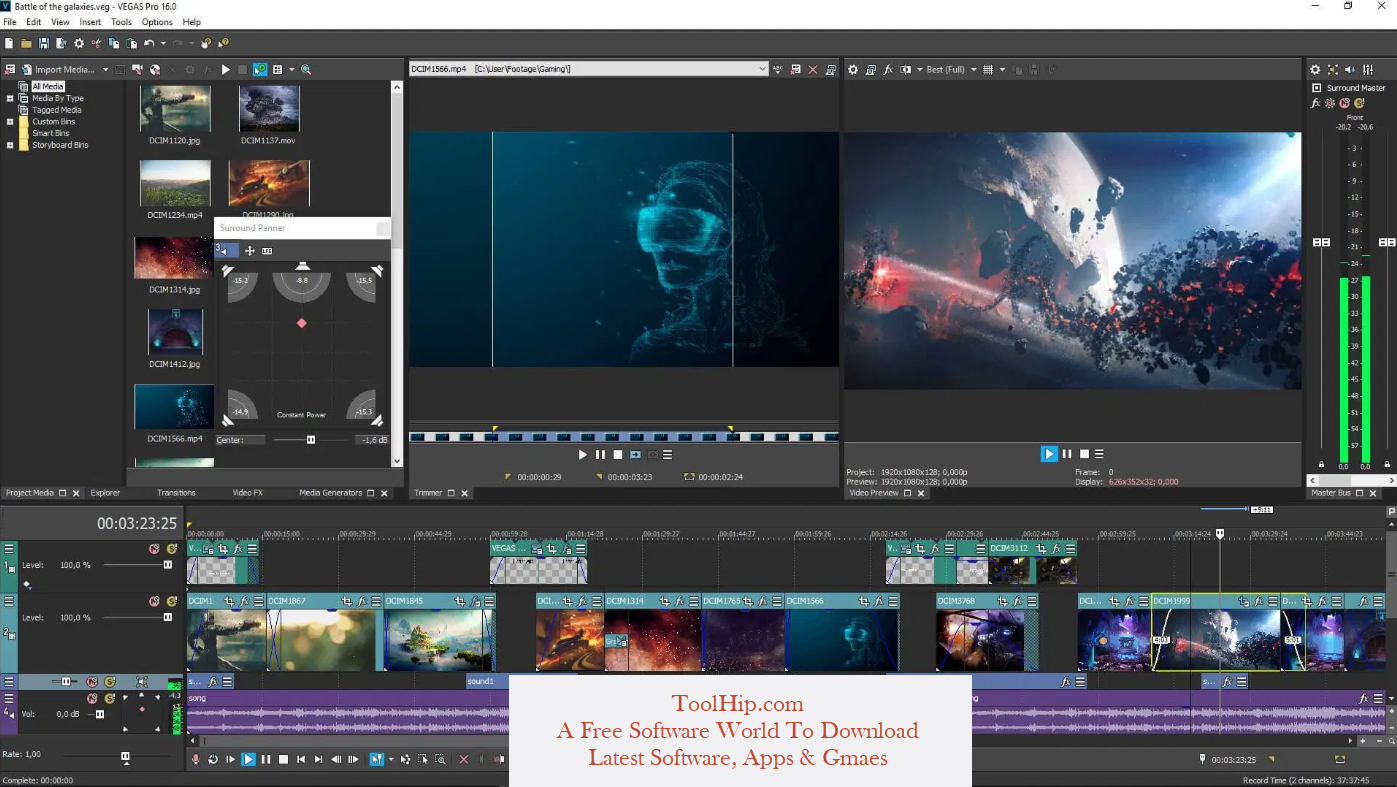Mute the Surround Master bus
Image resolution: width=1397 pixels, height=787 pixels.
(1344, 103)
